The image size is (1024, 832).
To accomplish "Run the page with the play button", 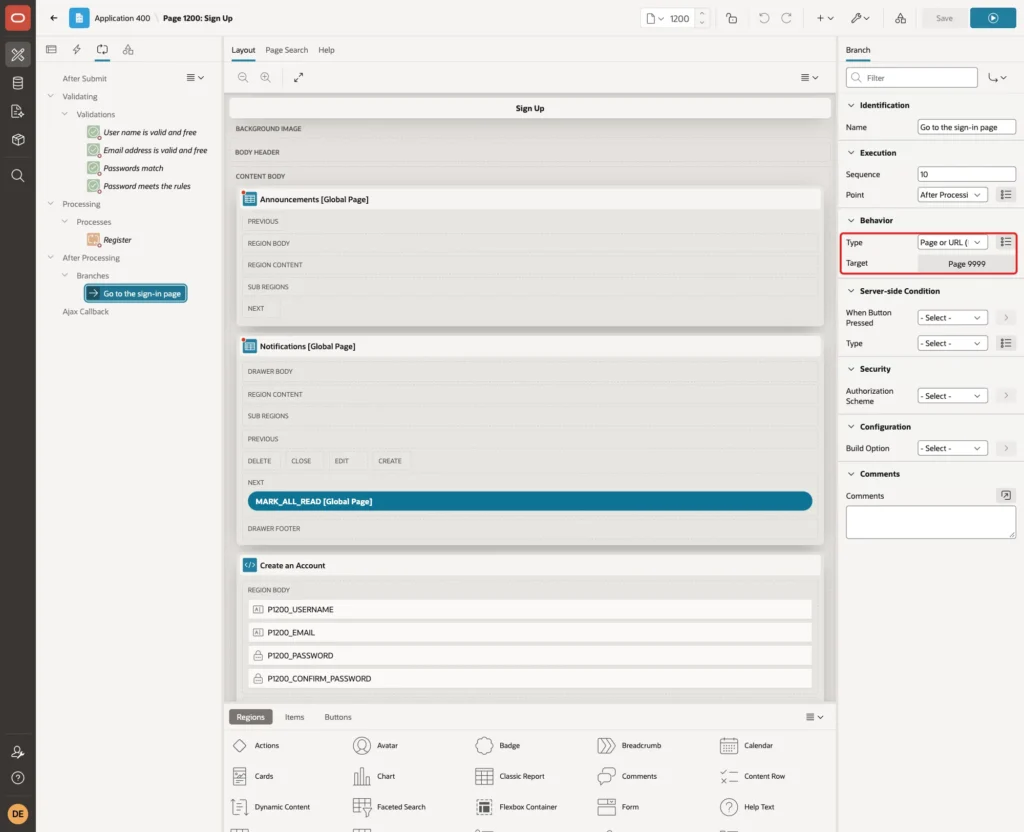I will (993, 18).
